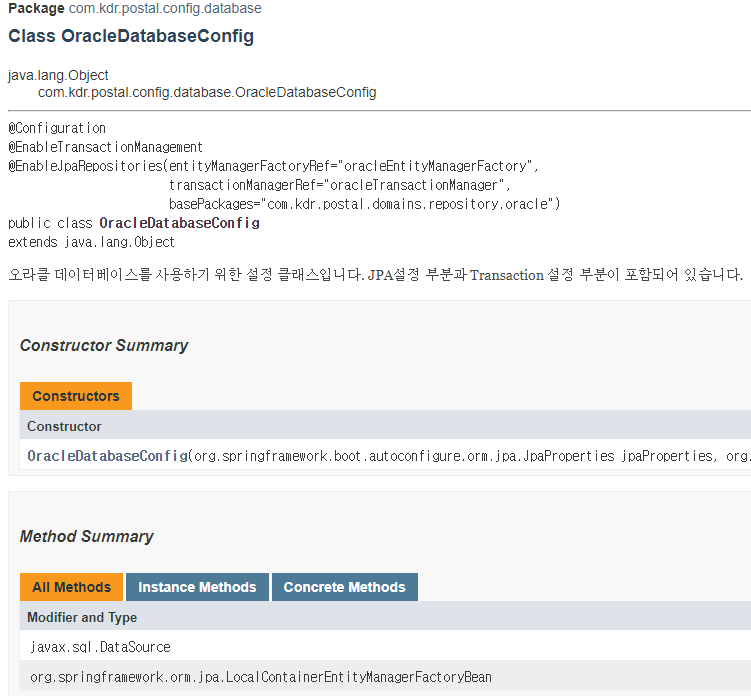Click the java.lang.Object inheritance entry
The height and width of the screenshot is (696, 751).
[58, 75]
